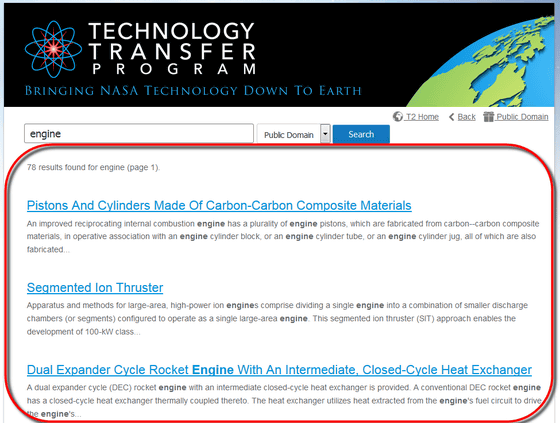The height and width of the screenshot is (423, 560).
Task: Click the dropdown arrow next to Public Domain
Action: pyautogui.click(x=325, y=134)
